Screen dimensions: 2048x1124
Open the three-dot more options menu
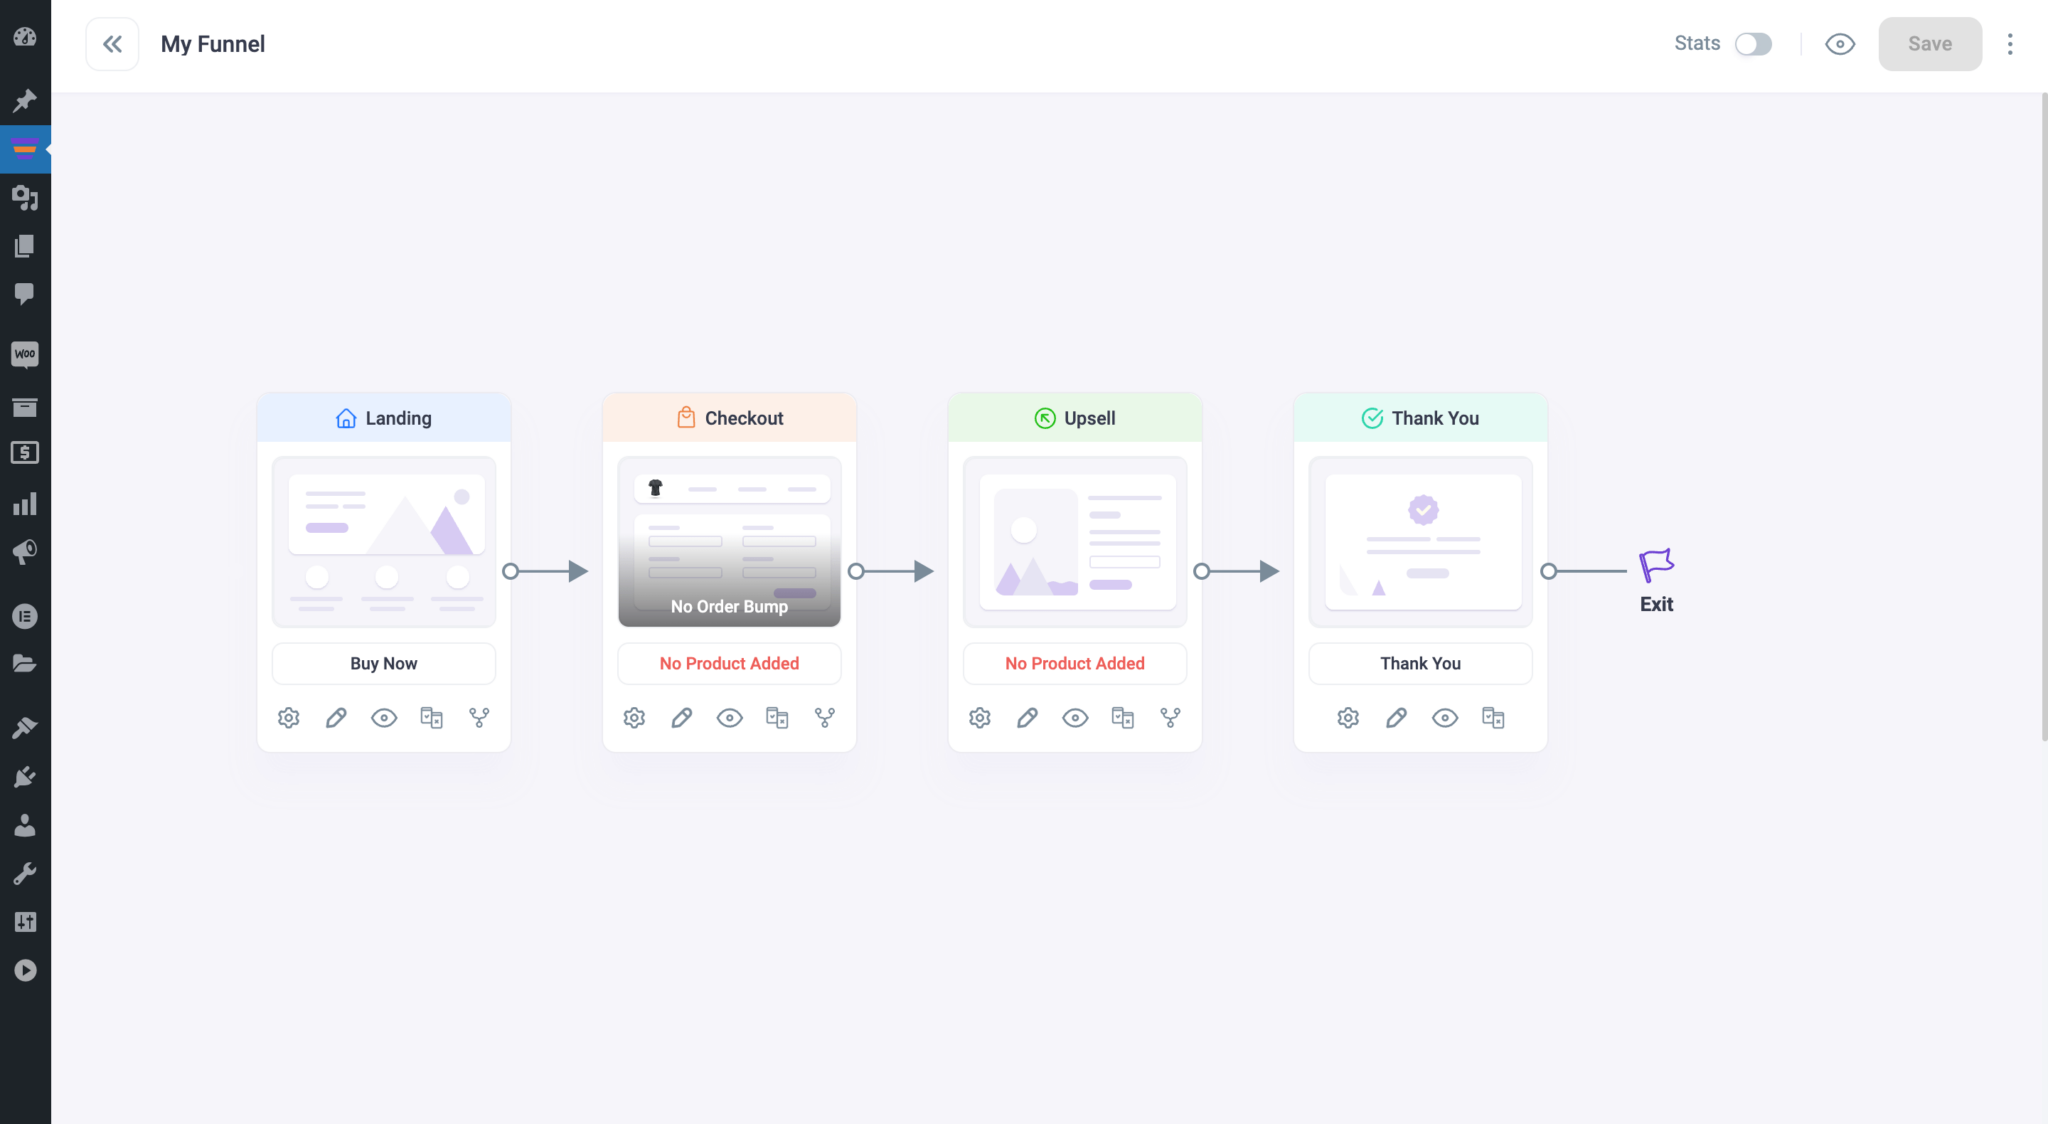click(x=2010, y=44)
